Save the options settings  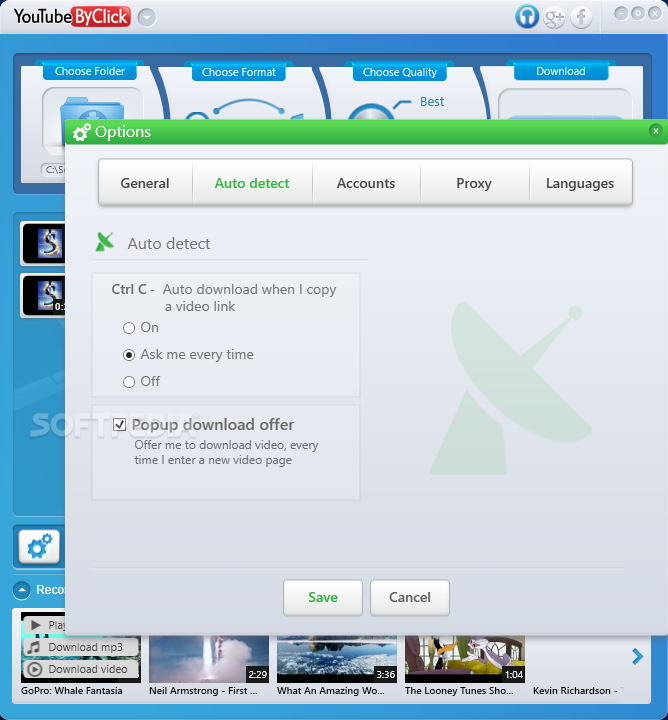[x=323, y=597]
